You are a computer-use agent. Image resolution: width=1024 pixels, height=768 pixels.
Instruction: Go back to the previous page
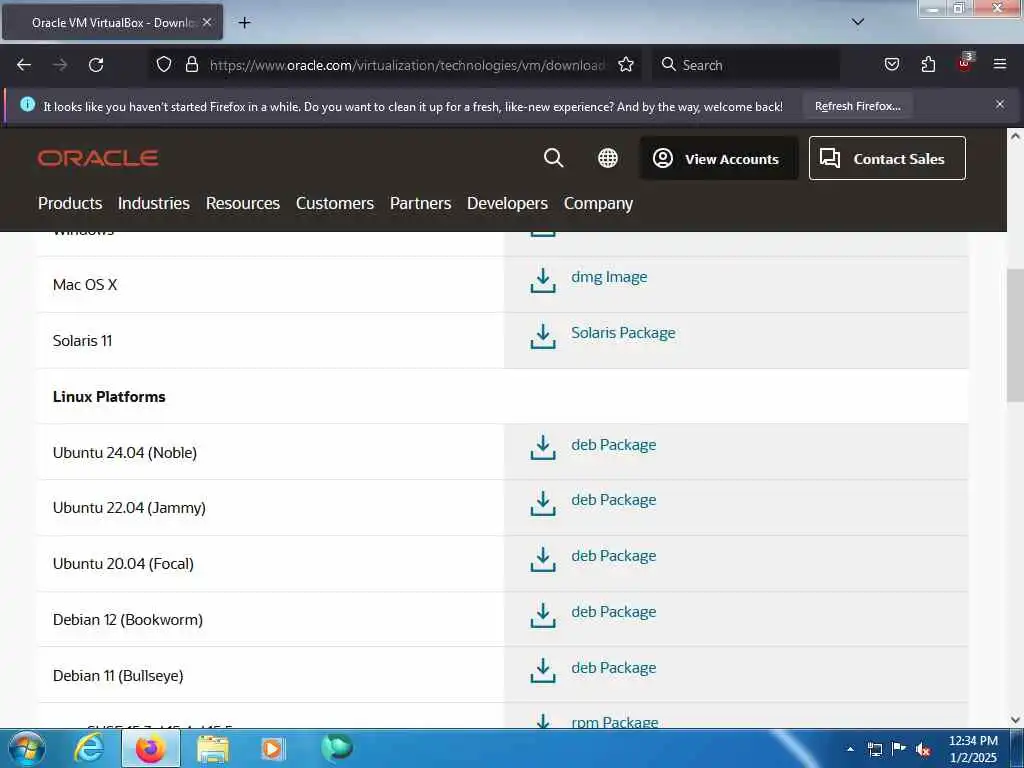click(24, 65)
